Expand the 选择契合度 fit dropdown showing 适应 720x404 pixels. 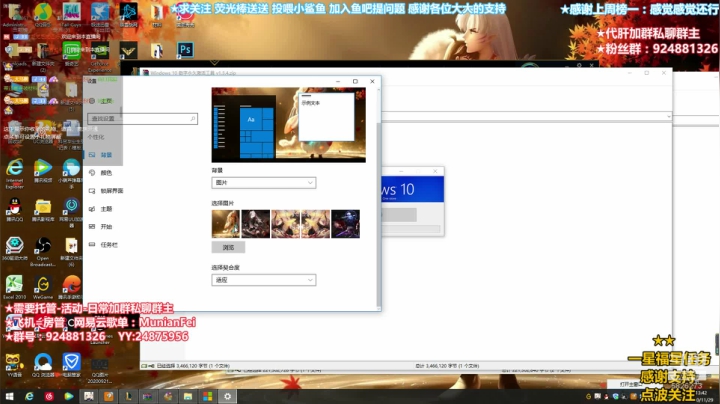264,280
